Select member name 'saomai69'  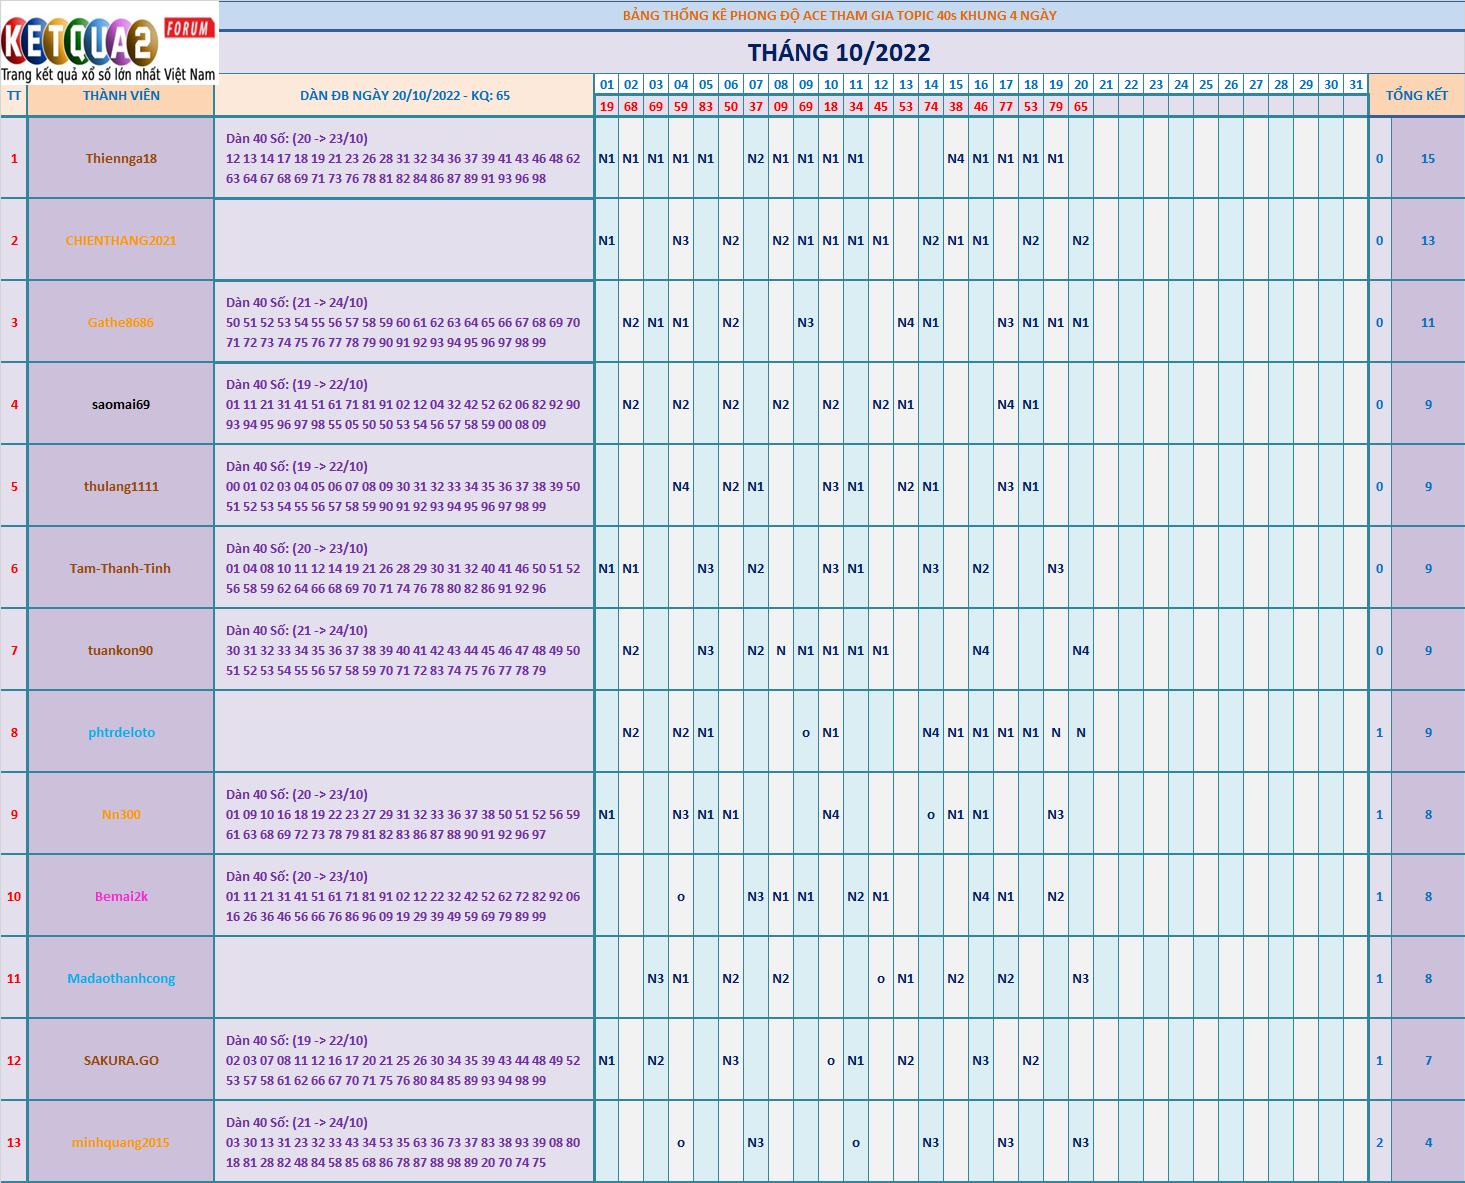tap(121, 404)
